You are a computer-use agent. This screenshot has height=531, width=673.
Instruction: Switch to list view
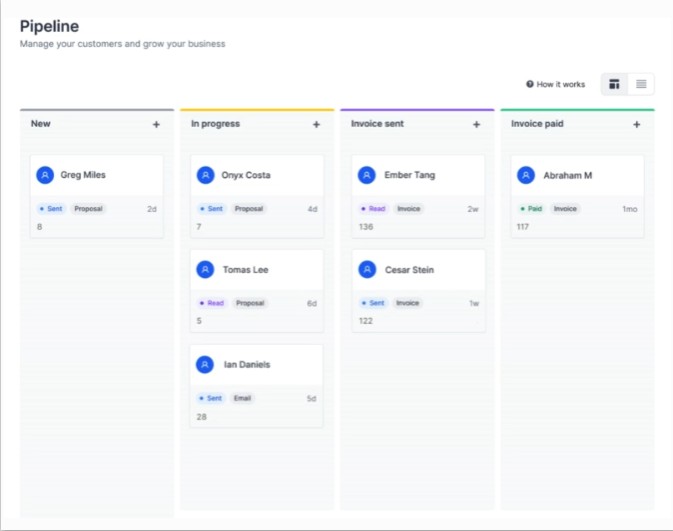pos(641,84)
